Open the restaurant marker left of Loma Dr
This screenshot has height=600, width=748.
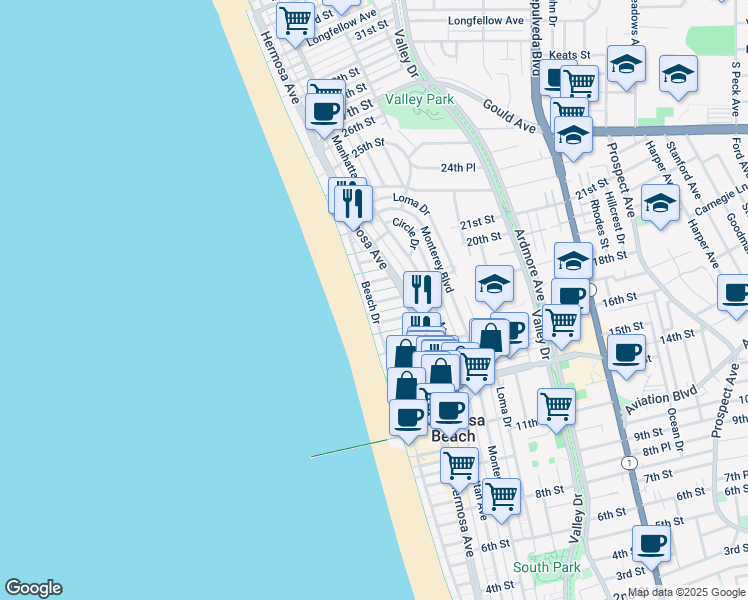(353, 206)
